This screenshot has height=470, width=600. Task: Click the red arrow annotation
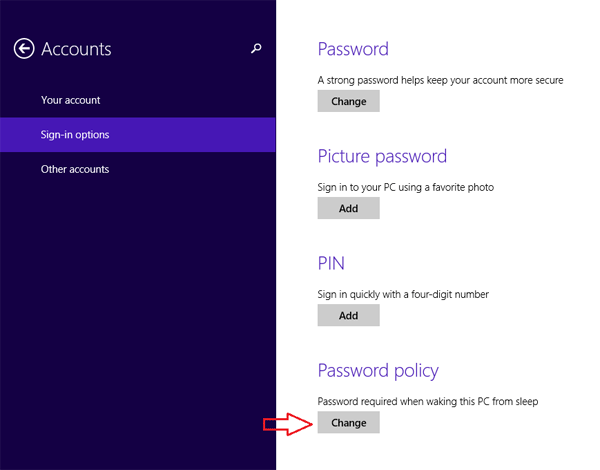pos(286,424)
